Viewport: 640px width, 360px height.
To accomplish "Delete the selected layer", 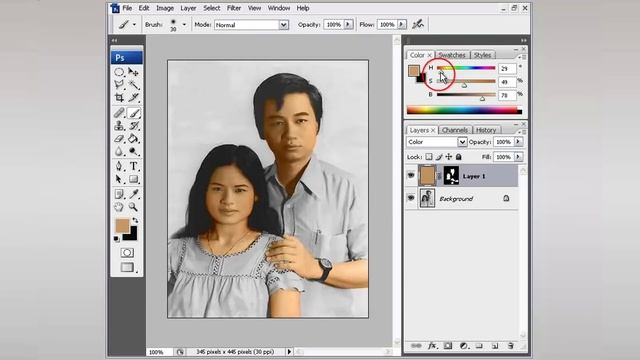I will [x=511, y=346].
